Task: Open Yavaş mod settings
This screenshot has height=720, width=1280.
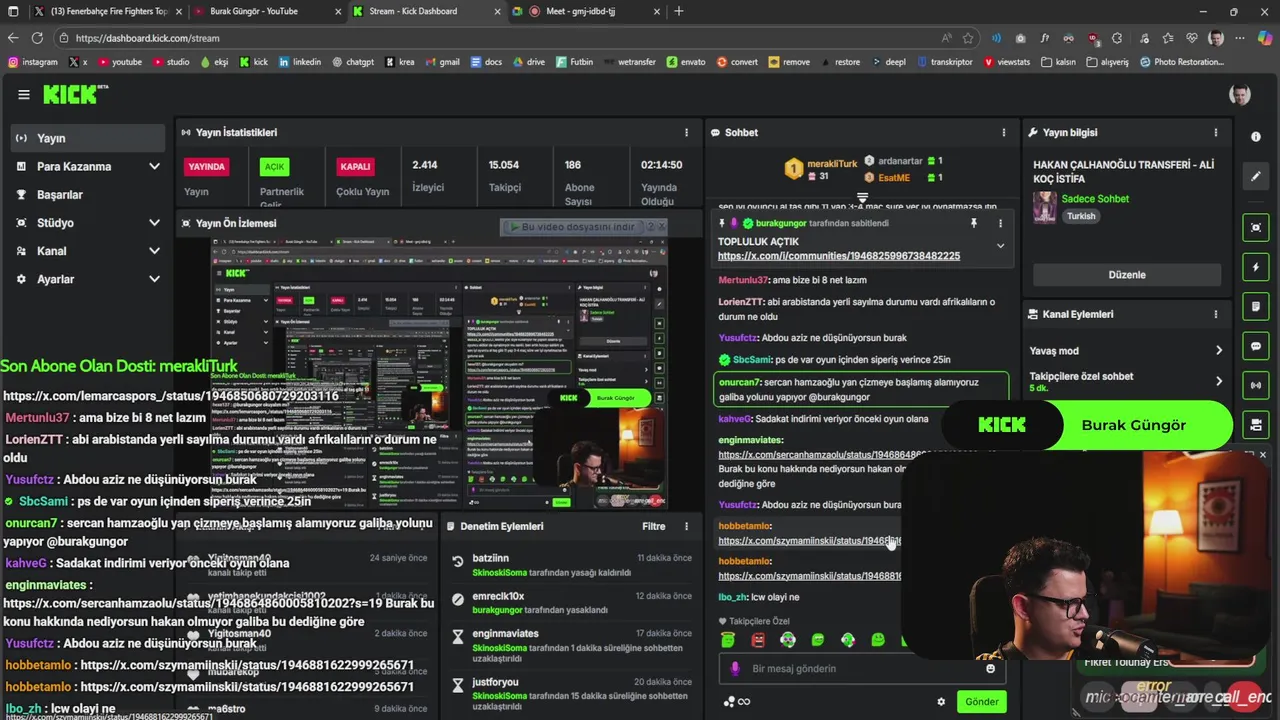Action: 1126,351
